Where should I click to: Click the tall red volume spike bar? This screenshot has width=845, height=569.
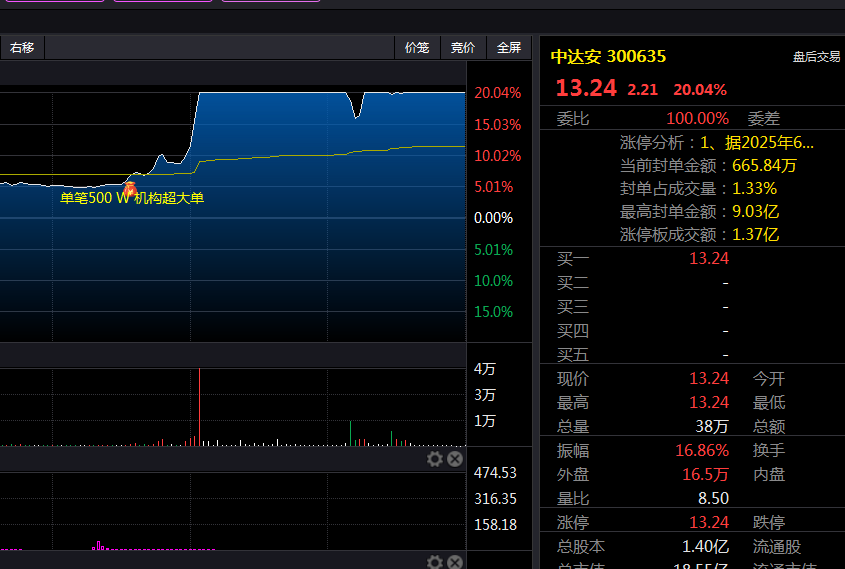click(x=199, y=407)
